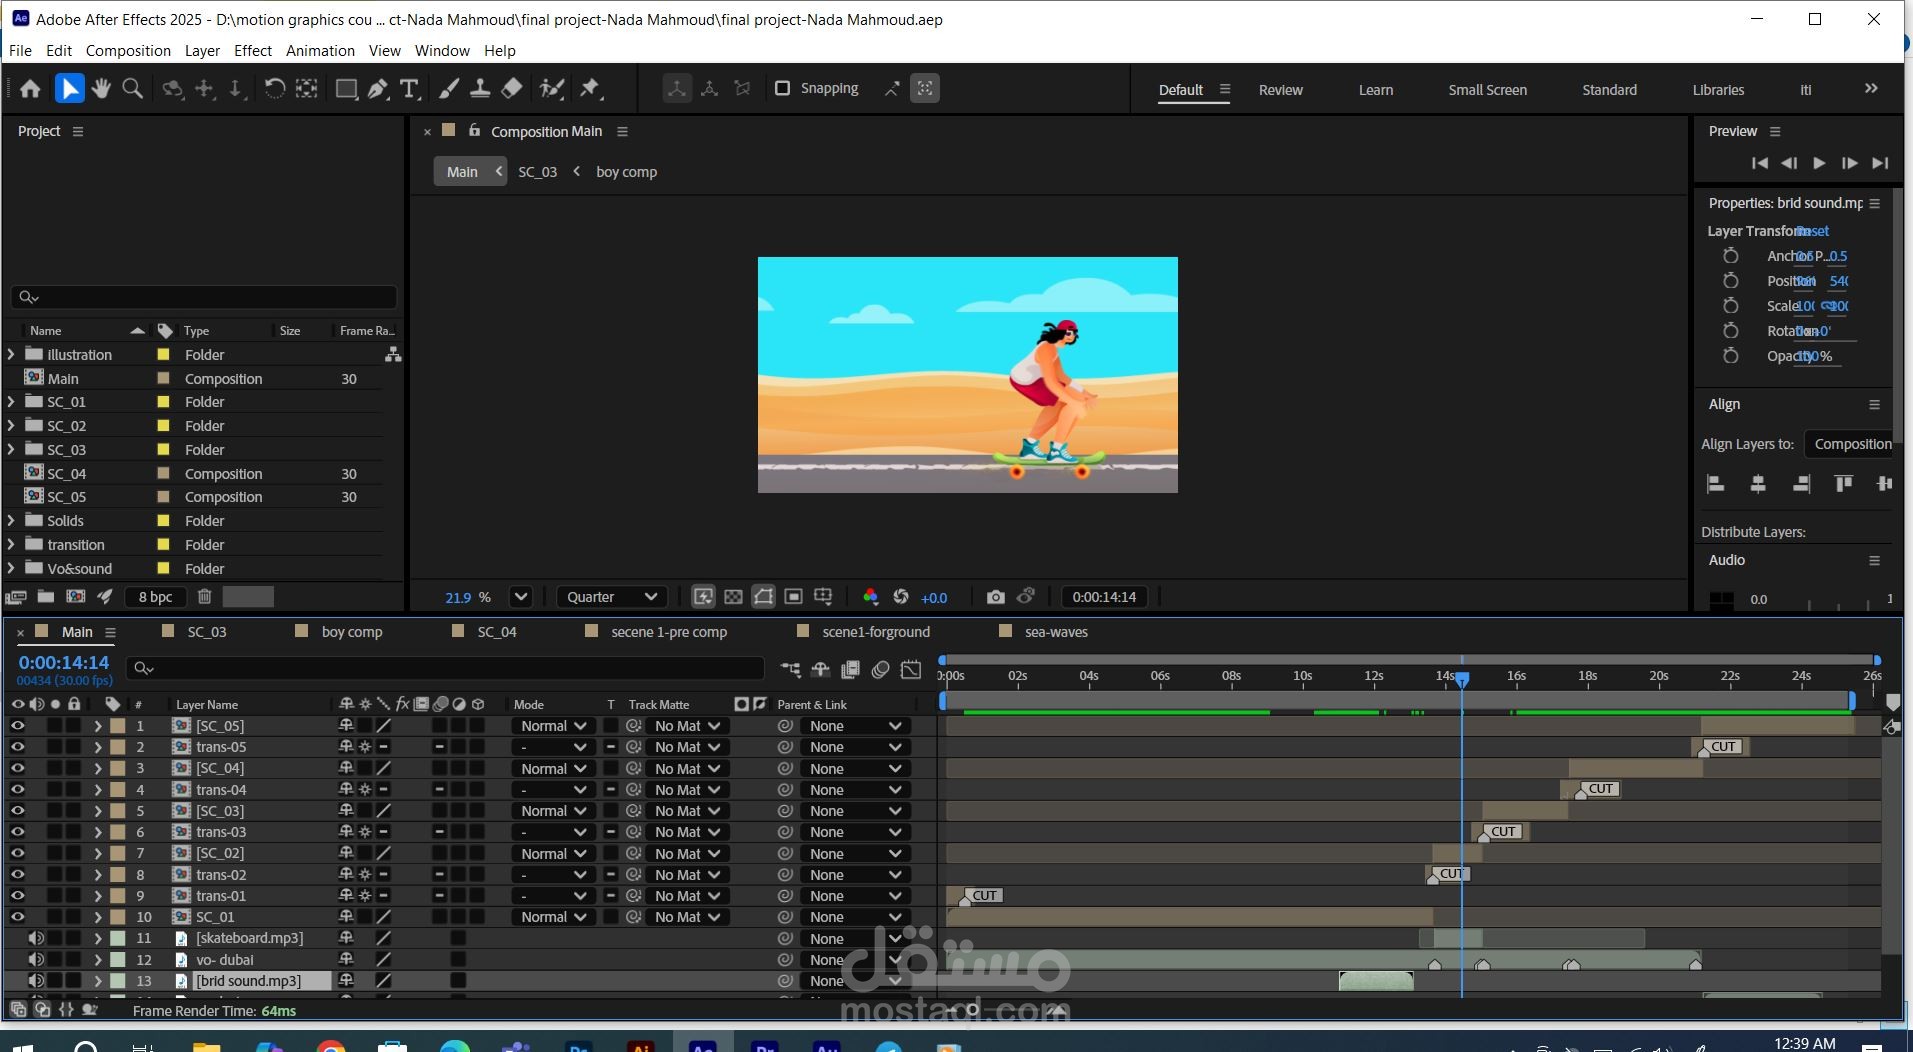Select the Pen tool
The height and width of the screenshot is (1052, 1913).
pos(378,89)
